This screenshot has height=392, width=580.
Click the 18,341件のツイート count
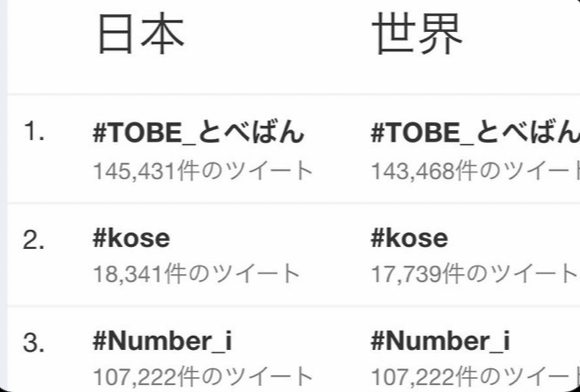[196, 274]
